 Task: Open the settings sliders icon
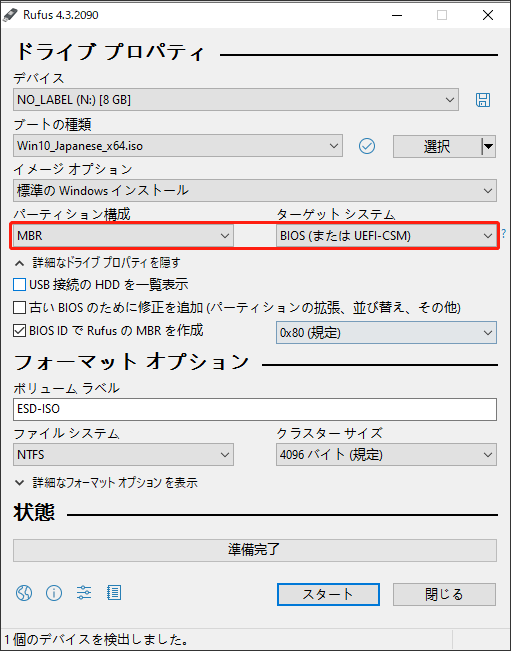pos(84,593)
